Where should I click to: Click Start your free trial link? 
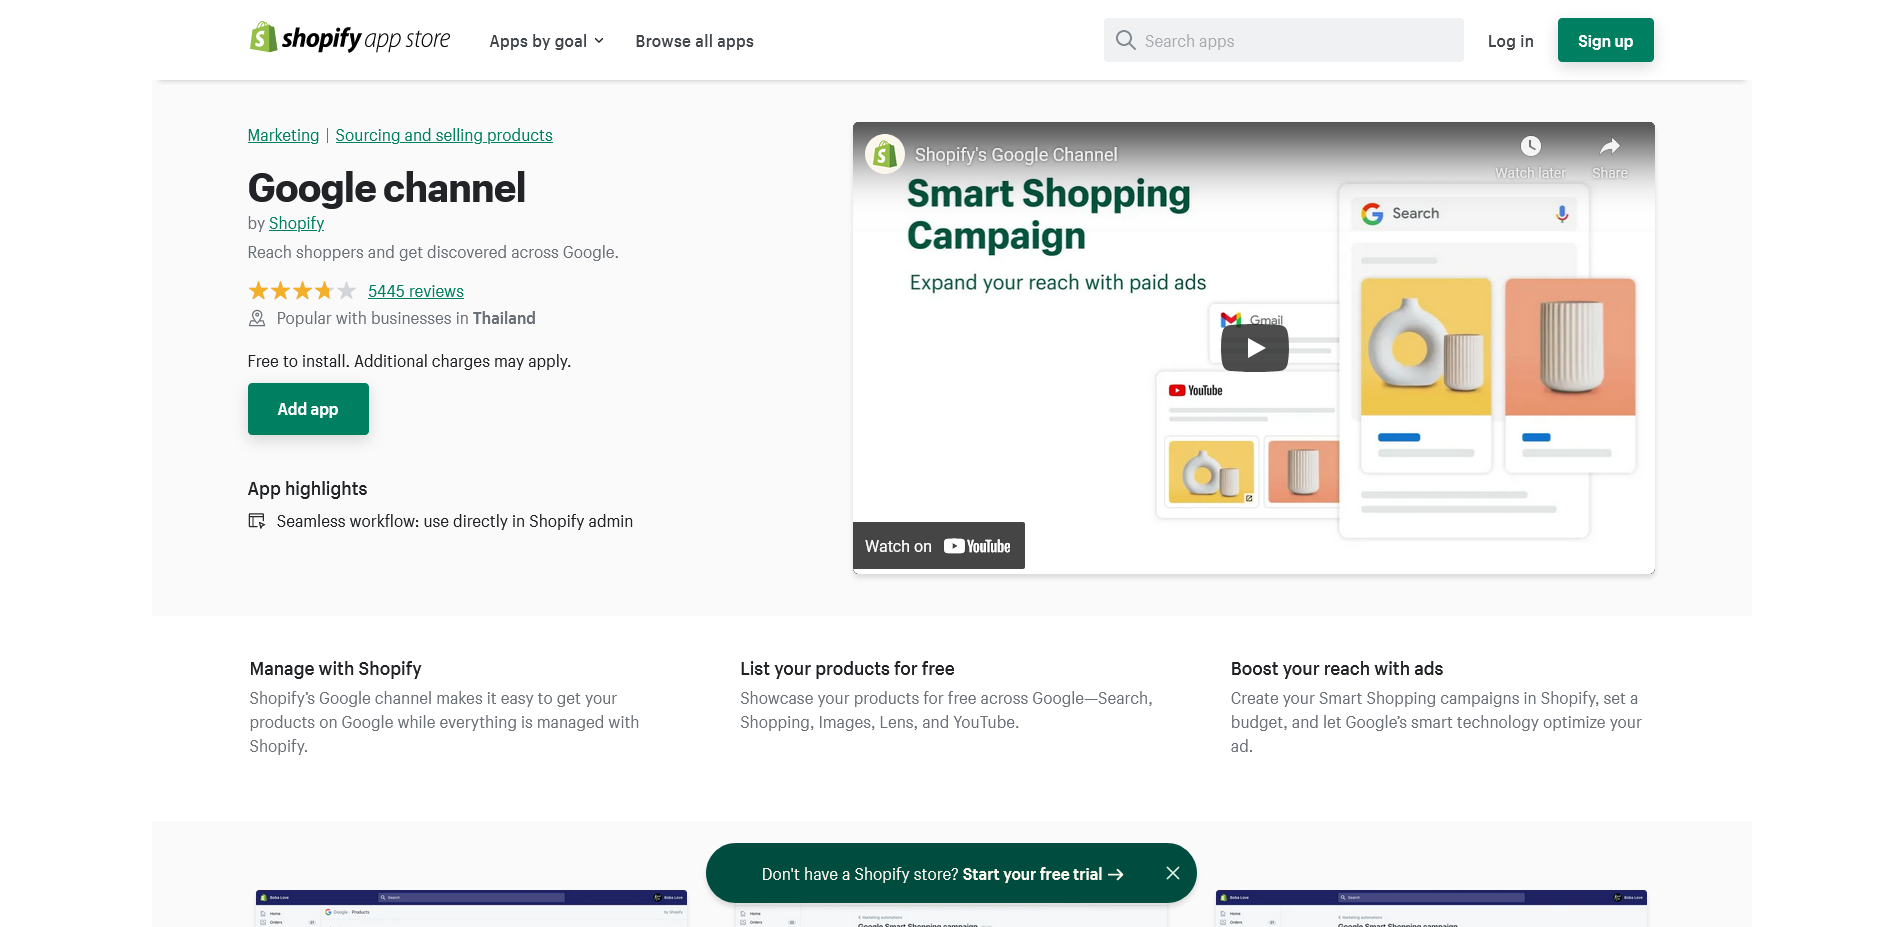(1042, 874)
